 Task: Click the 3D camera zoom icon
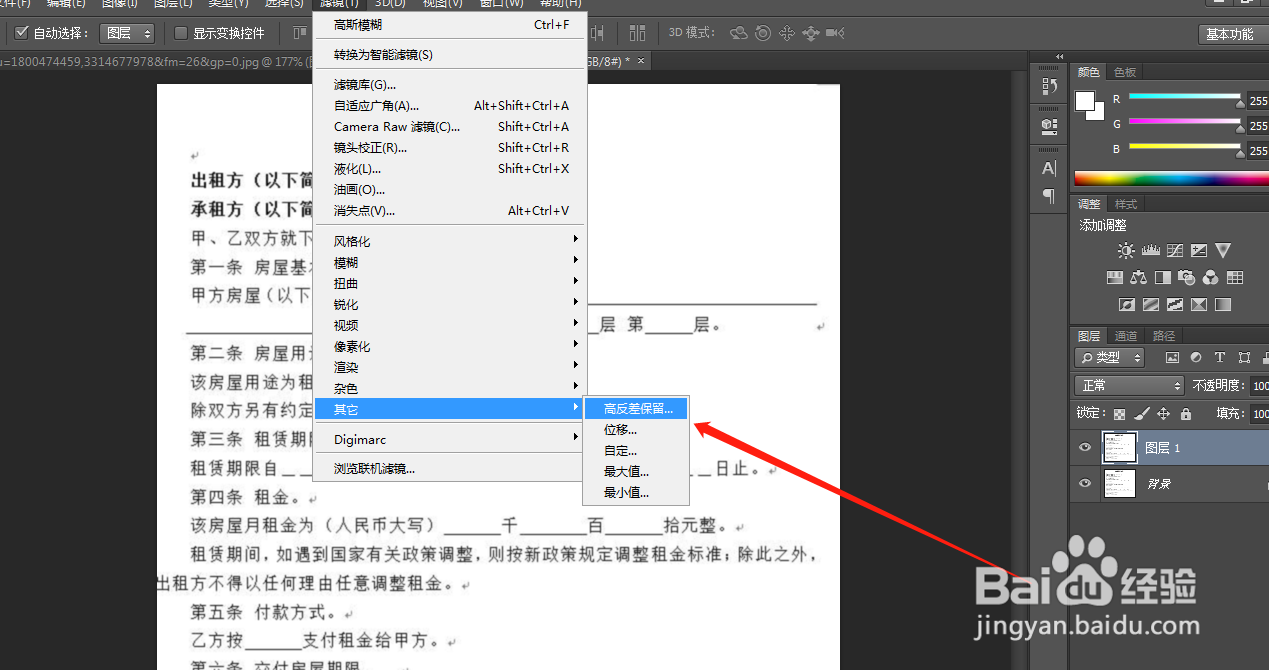(x=835, y=33)
